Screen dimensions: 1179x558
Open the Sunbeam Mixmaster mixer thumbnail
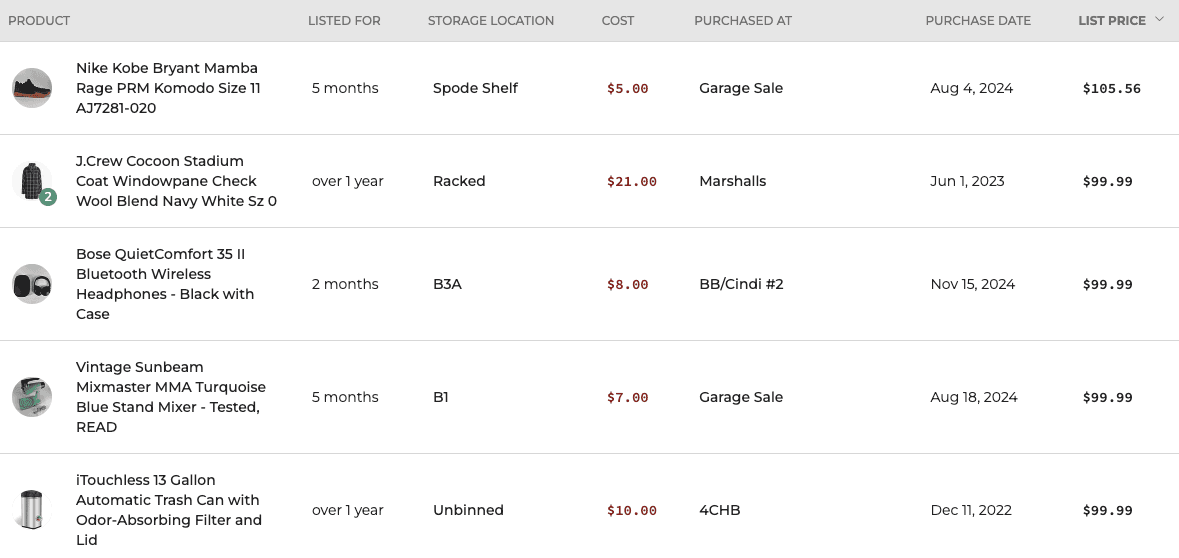32,397
